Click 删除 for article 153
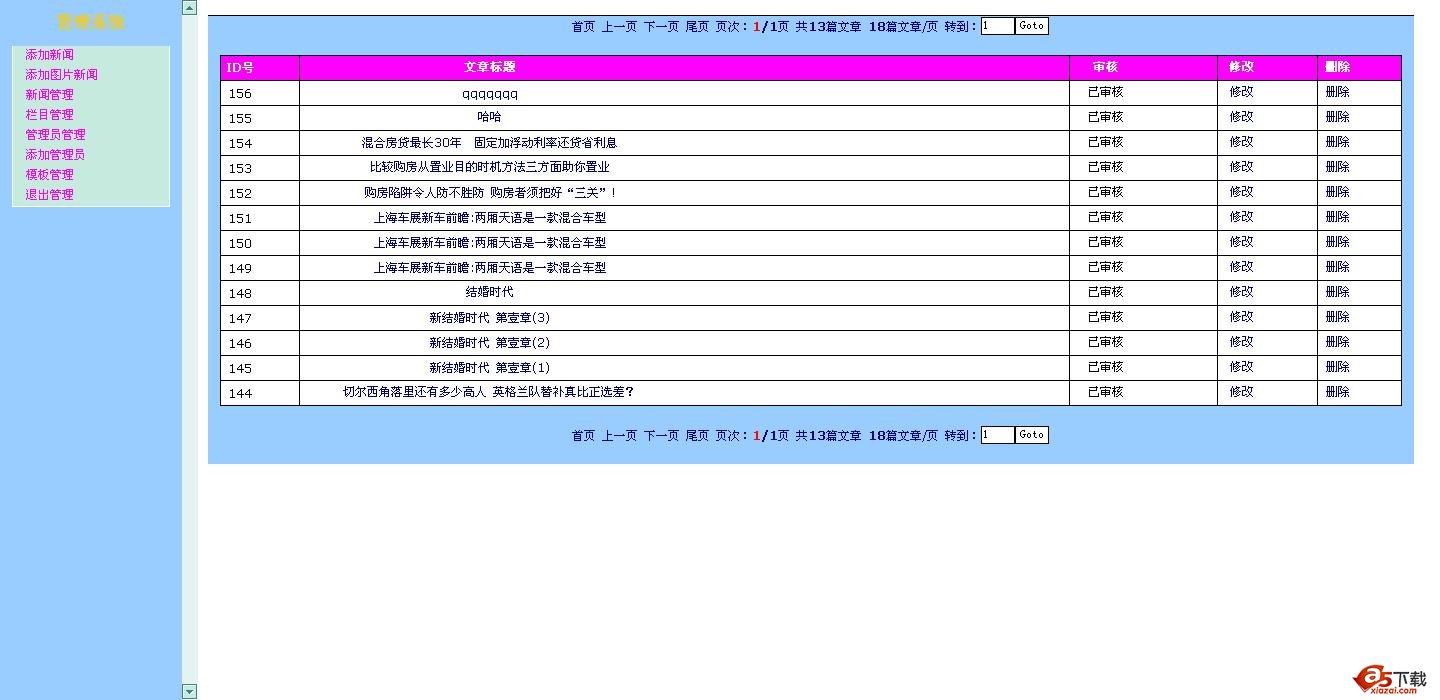1440x700 pixels. [x=1337, y=167]
